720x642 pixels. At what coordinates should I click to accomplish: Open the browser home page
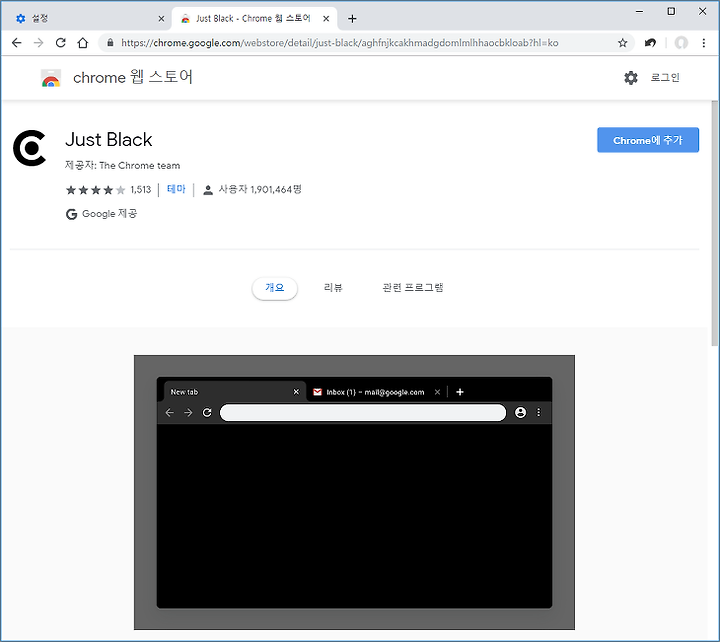tap(83, 43)
